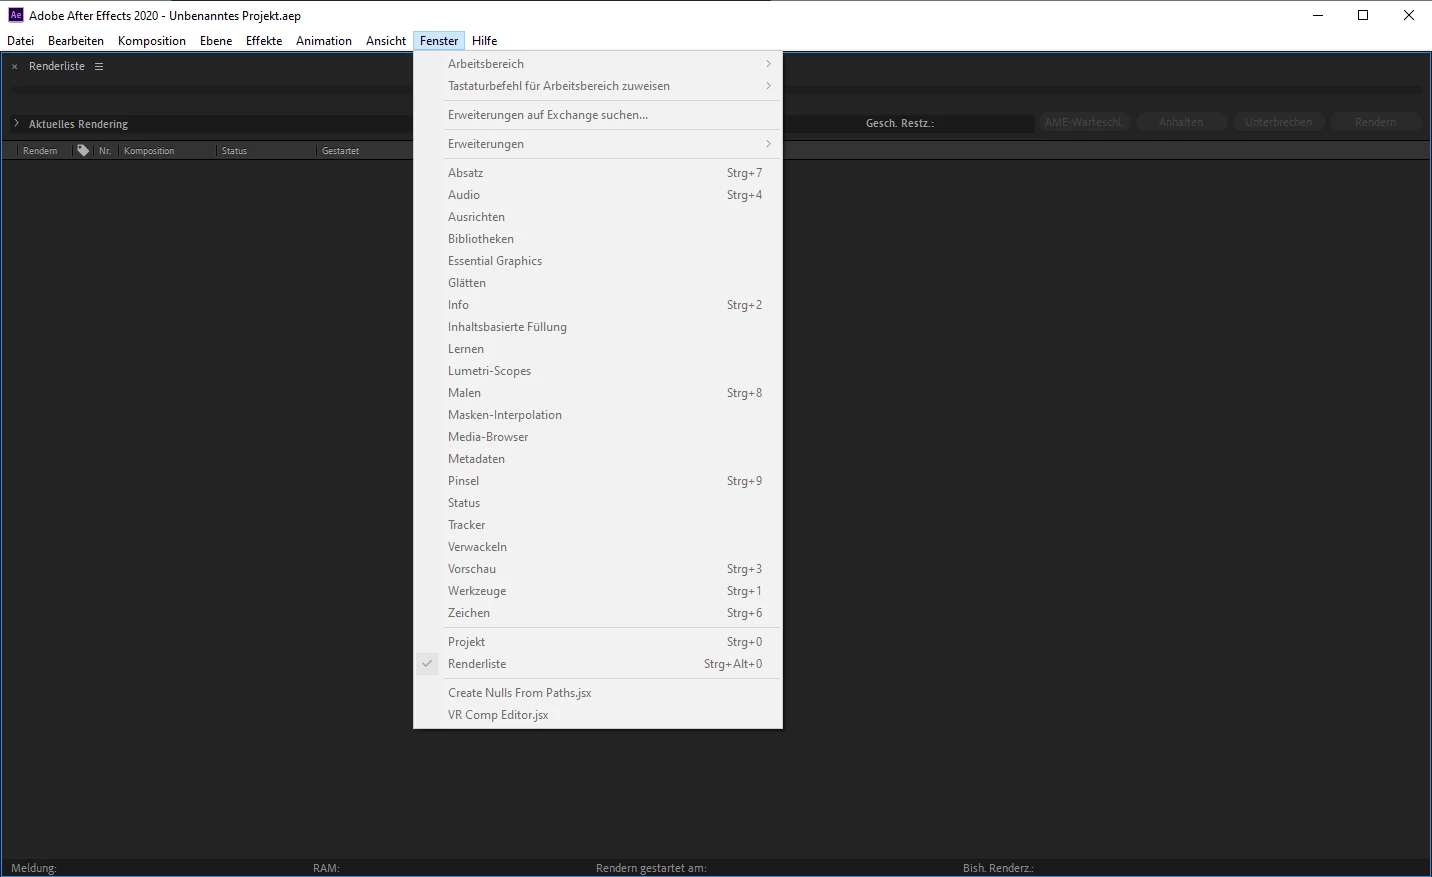
Task: Click the After Effects app icon in title bar
Action: point(15,15)
